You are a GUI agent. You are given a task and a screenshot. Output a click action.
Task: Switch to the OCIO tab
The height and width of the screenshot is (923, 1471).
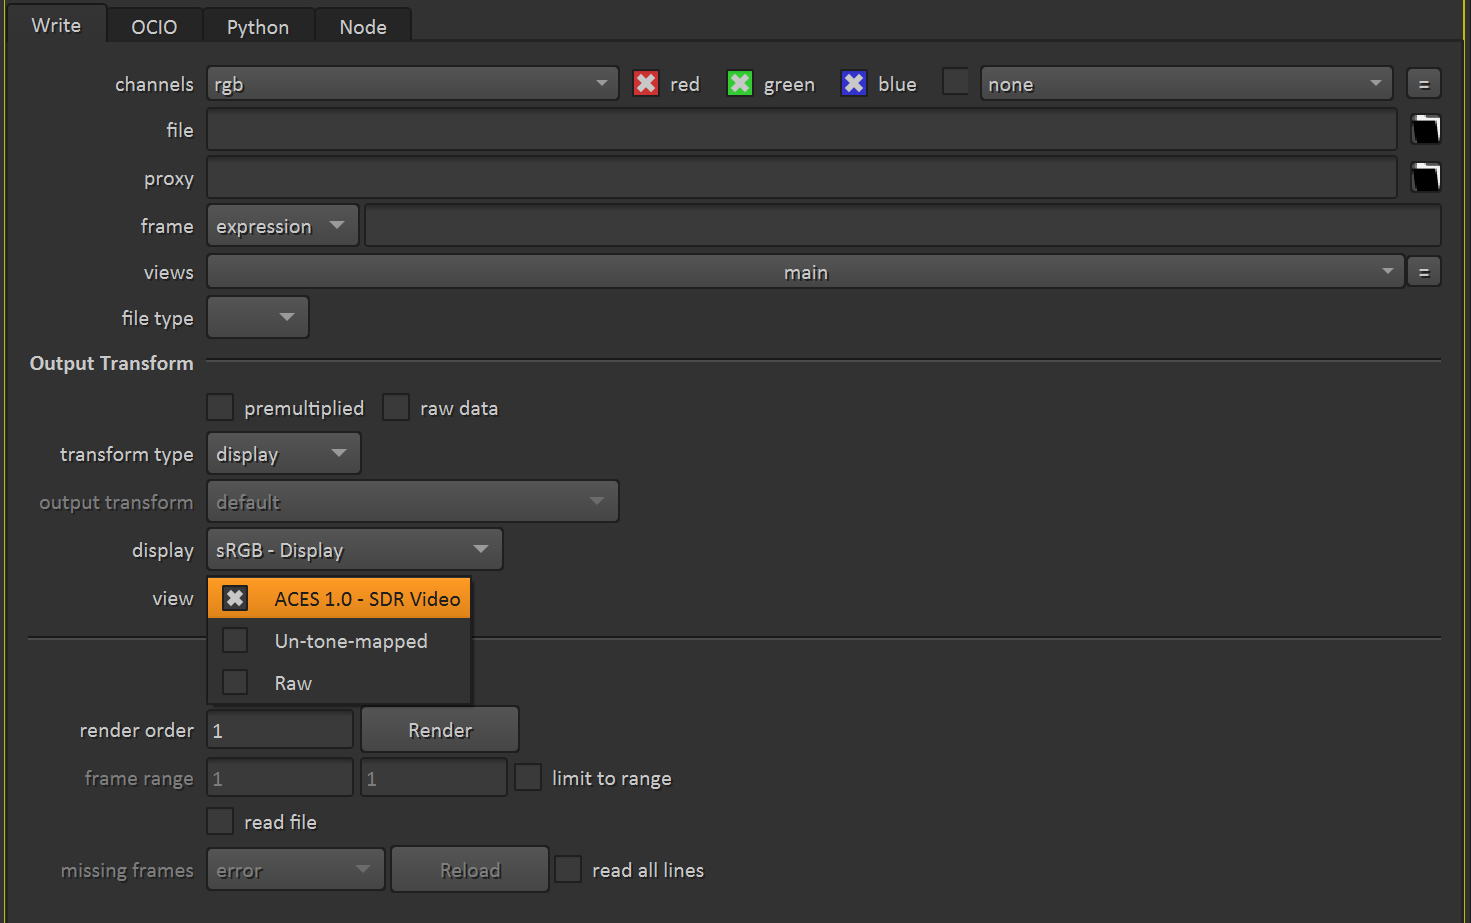(154, 26)
